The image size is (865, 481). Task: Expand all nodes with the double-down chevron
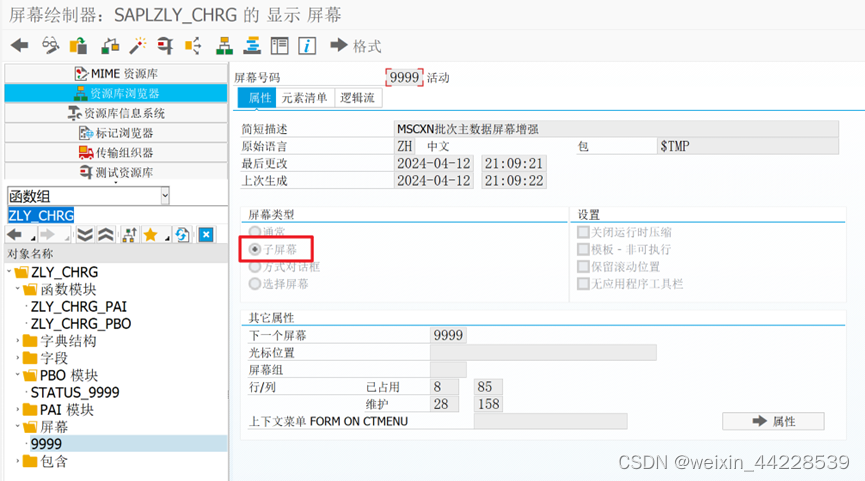pos(85,235)
